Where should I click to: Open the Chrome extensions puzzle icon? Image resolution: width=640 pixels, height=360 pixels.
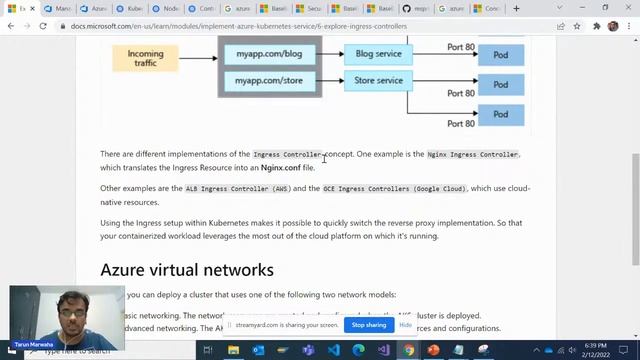596,26
